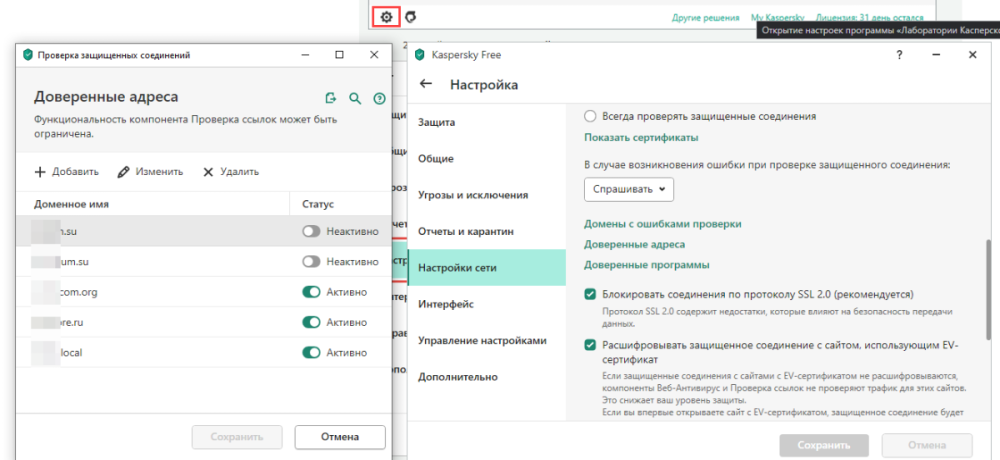1000x460 pixels.
Task: Open the Спрашивать dropdown
Action: [629, 189]
